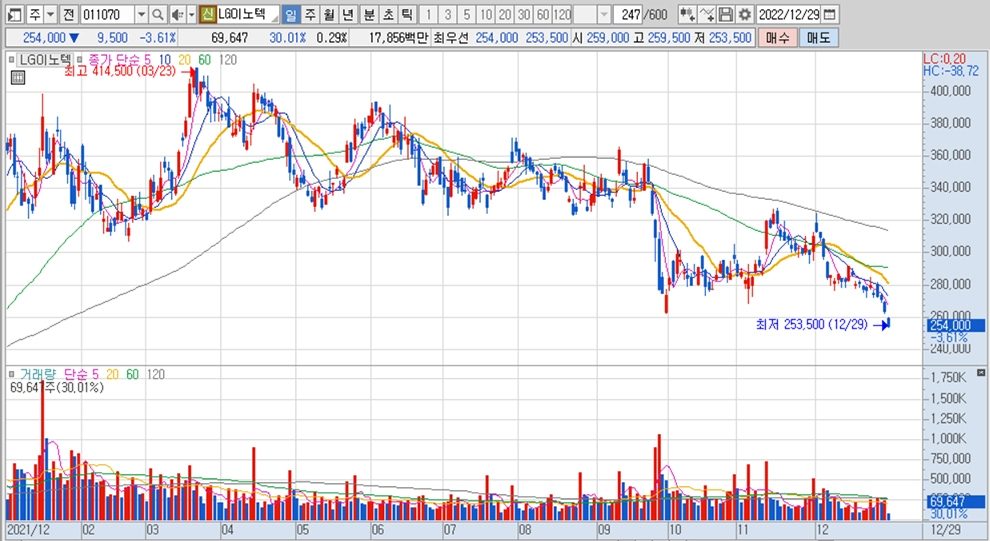Expand the stock code 011070 dropdown
This screenshot has height=541, width=990.
(x=140, y=15)
